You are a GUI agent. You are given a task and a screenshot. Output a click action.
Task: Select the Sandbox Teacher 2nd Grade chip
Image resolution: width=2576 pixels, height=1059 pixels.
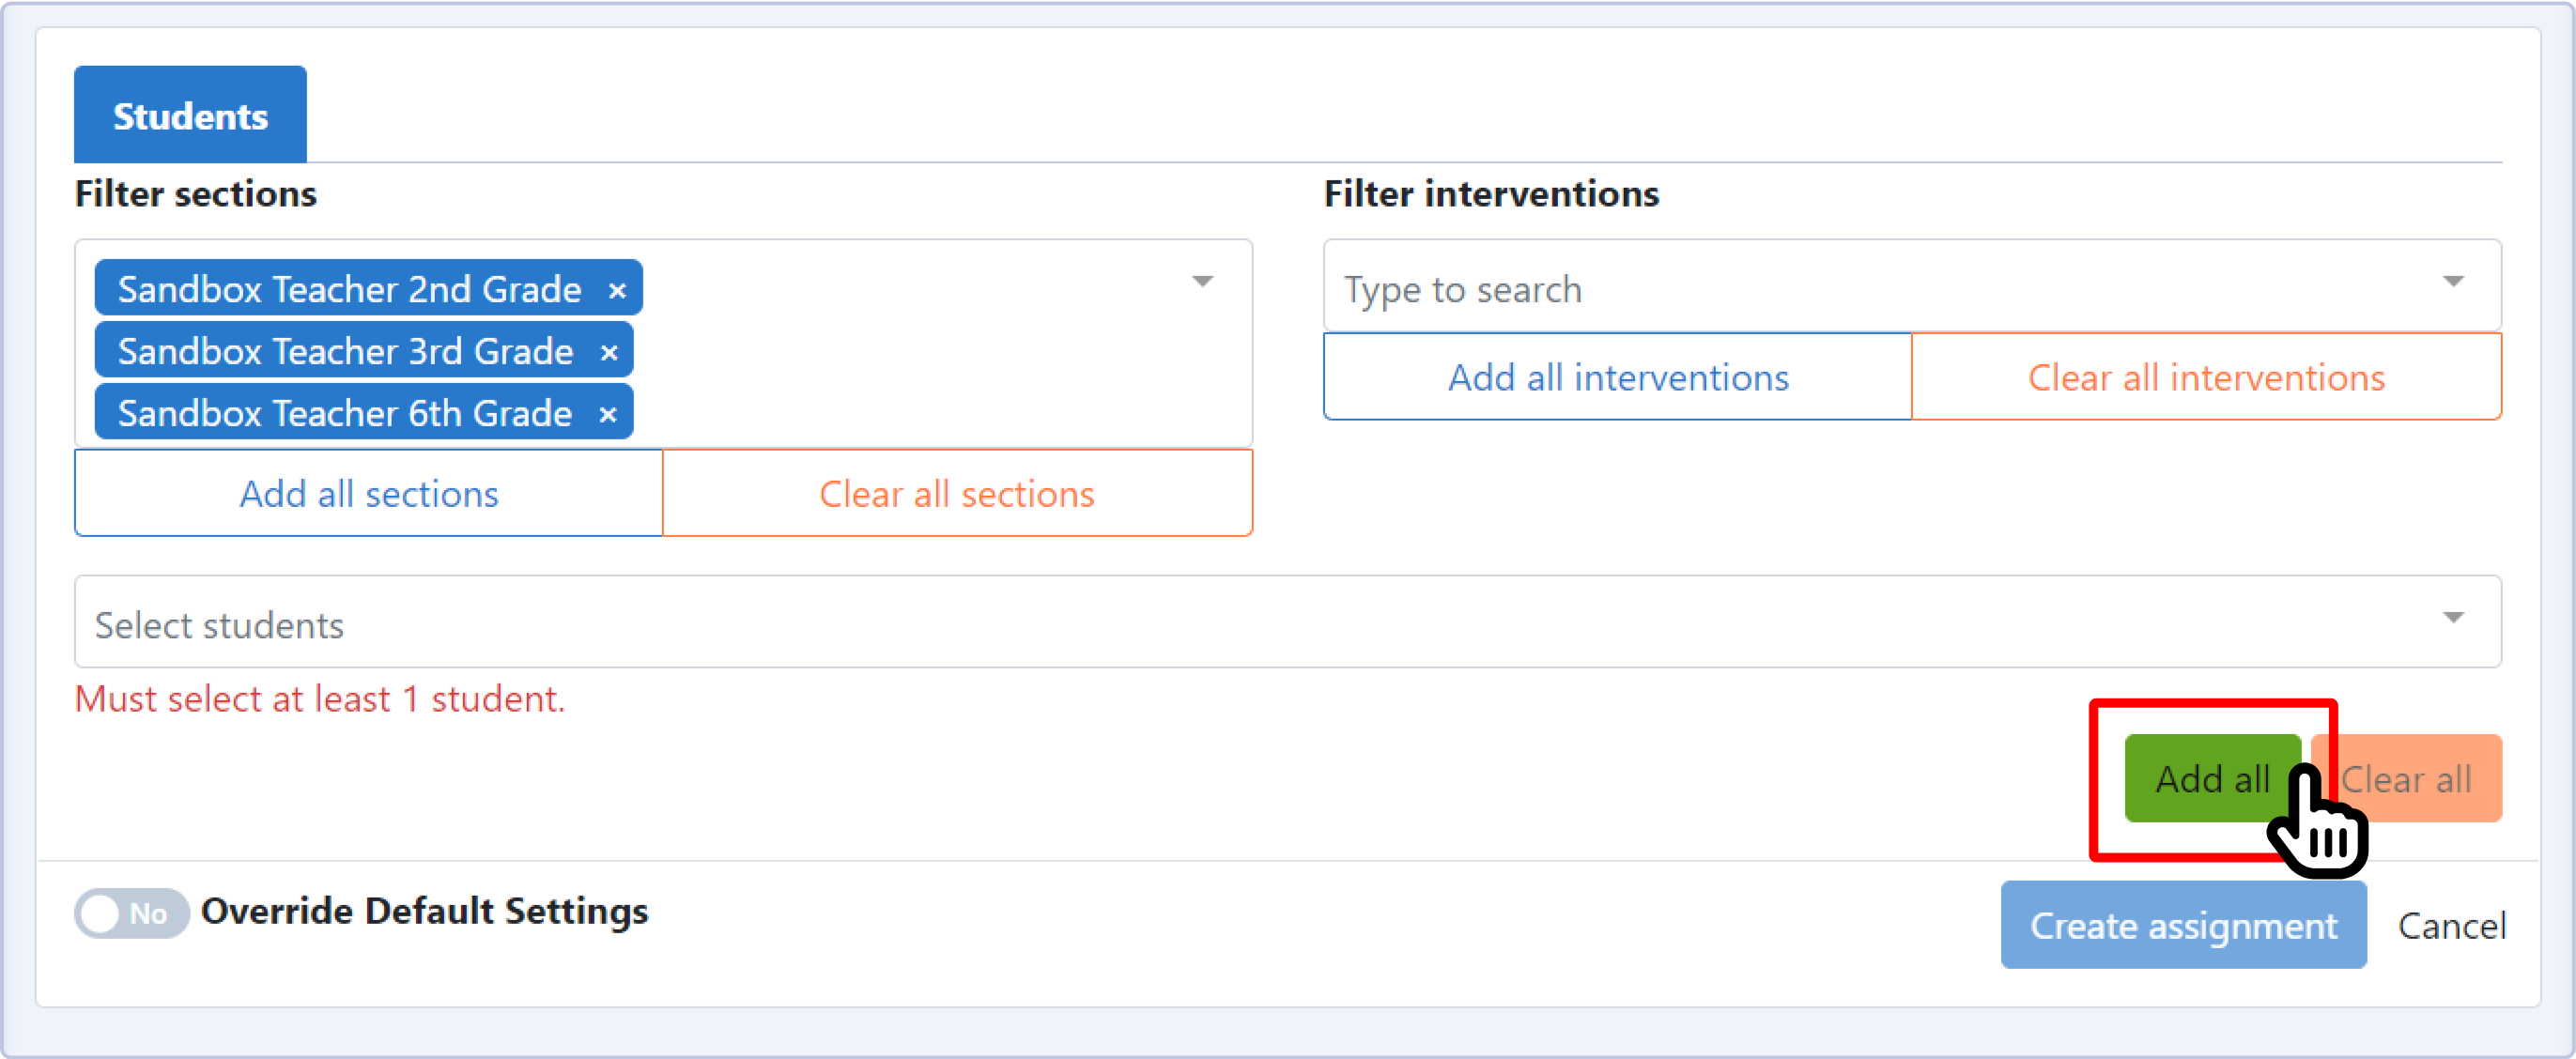(349, 289)
